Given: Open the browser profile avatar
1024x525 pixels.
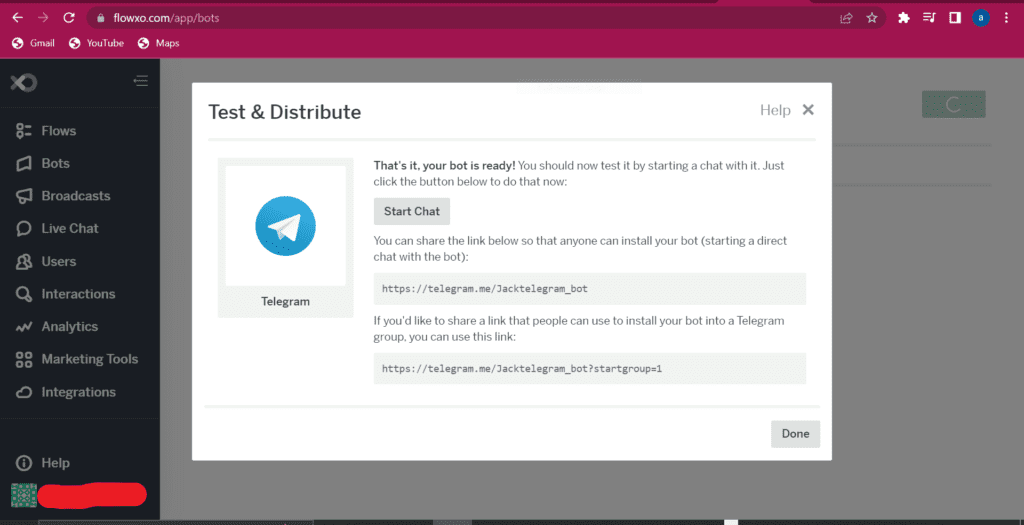Looking at the screenshot, I should [980, 18].
